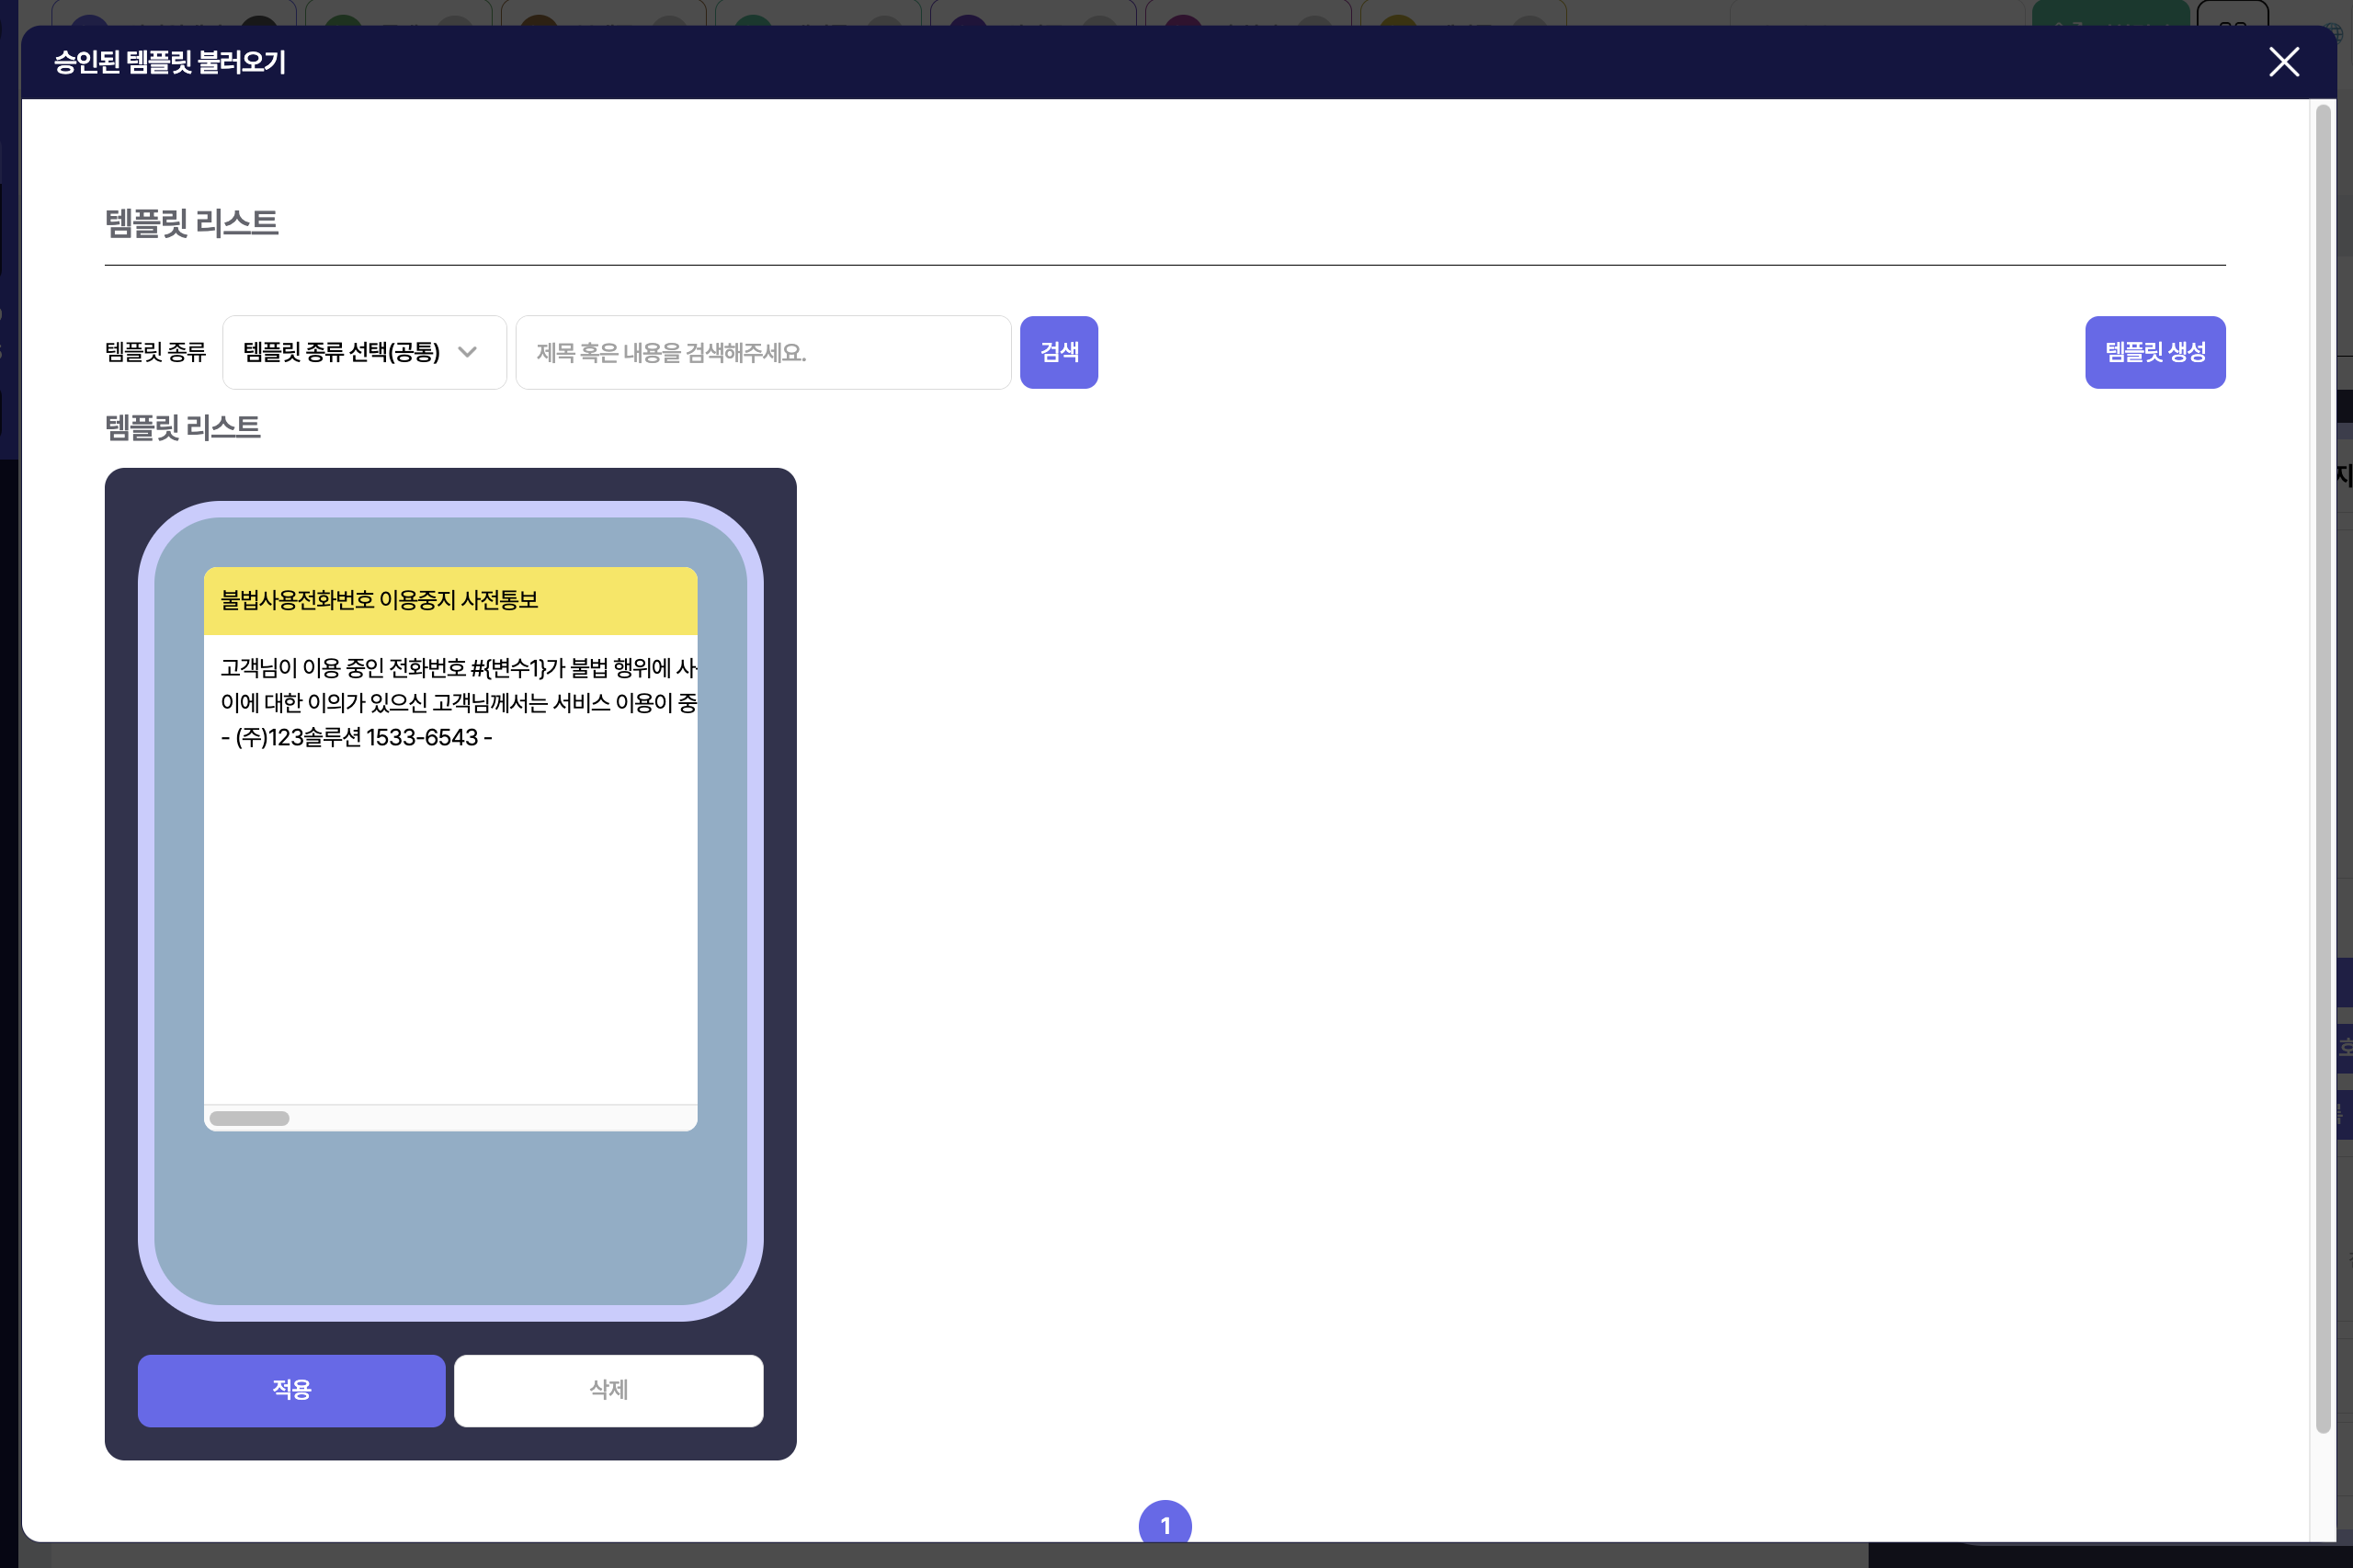2353x1568 pixels.
Task: Click the template preview horizontal scrollbar thumb
Action: click(249, 1118)
